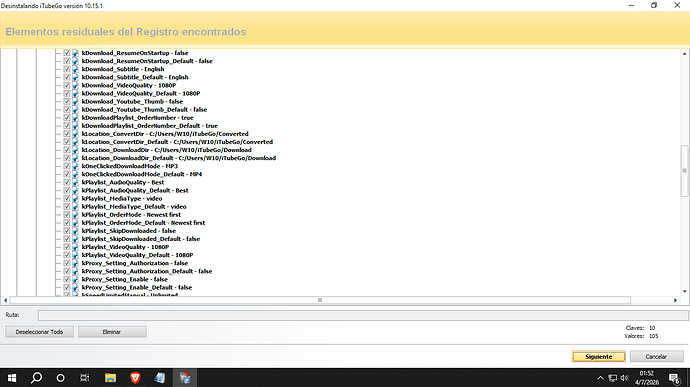Click the Deseleccionar Todo button
690x387 pixels.
(x=40, y=332)
